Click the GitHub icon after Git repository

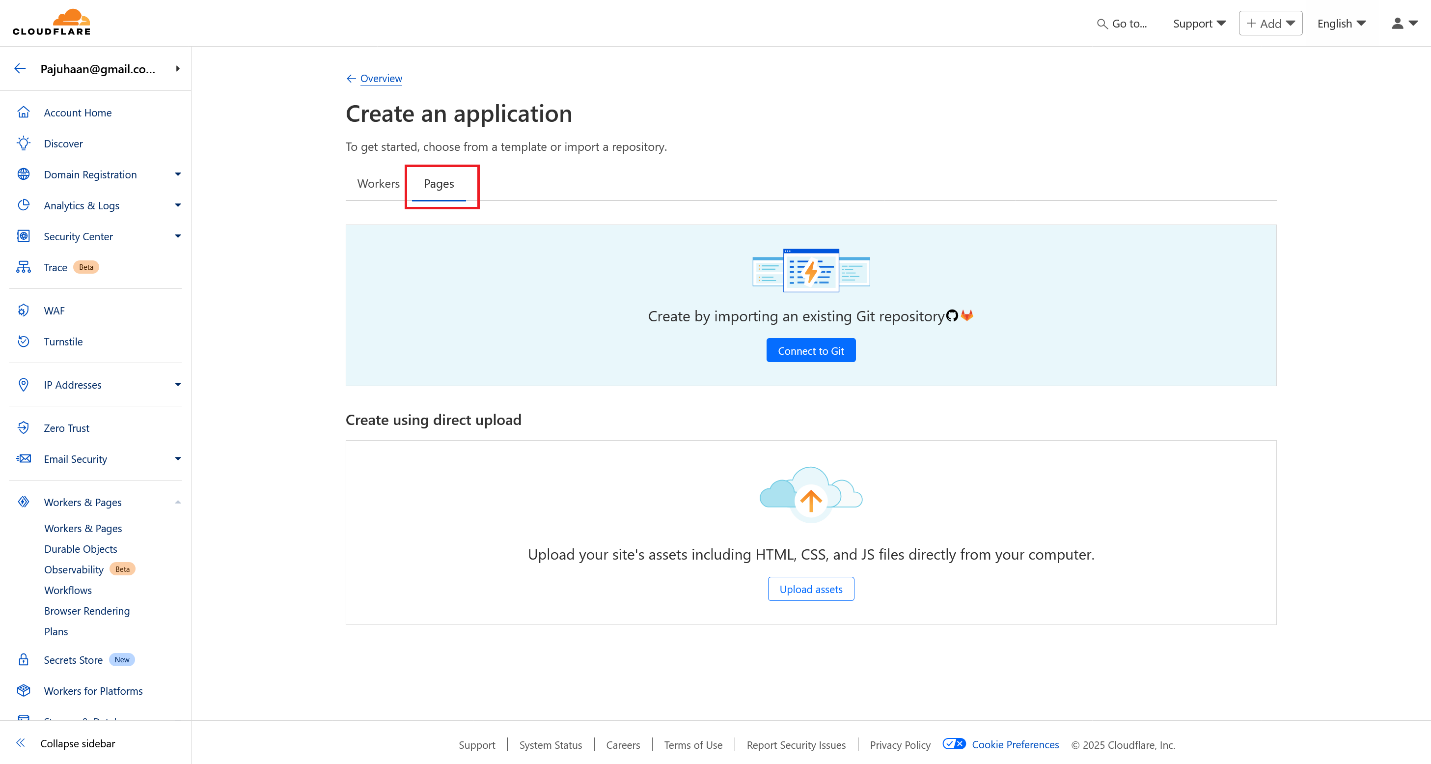pyautogui.click(x=952, y=316)
